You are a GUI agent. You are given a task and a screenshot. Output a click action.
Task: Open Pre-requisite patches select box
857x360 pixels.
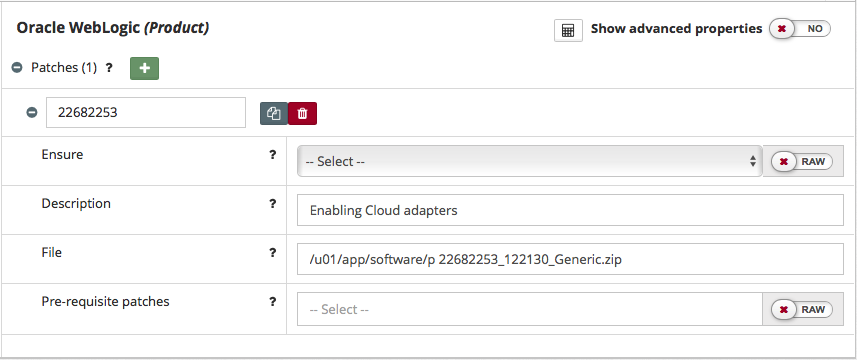coord(530,309)
